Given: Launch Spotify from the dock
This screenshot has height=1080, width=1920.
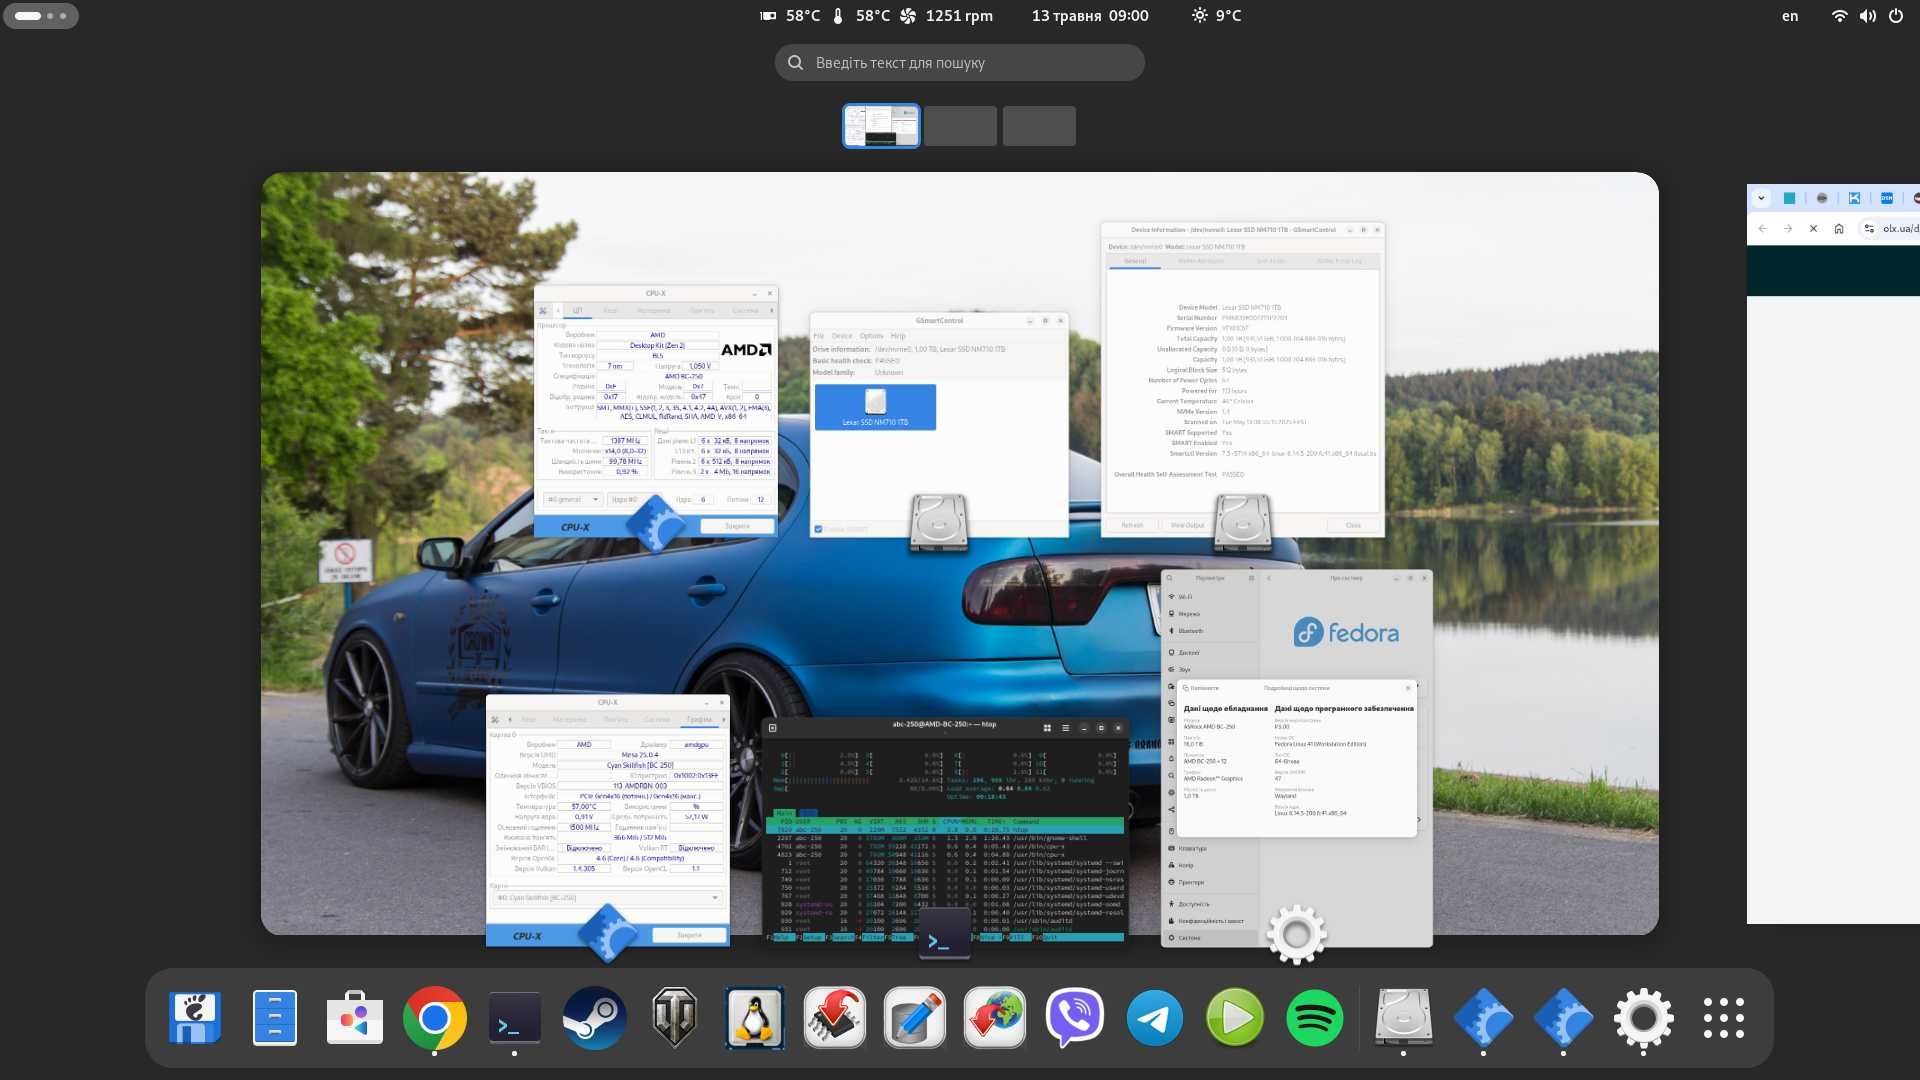Looking at the screenshot, I should pos(1315,1018).
